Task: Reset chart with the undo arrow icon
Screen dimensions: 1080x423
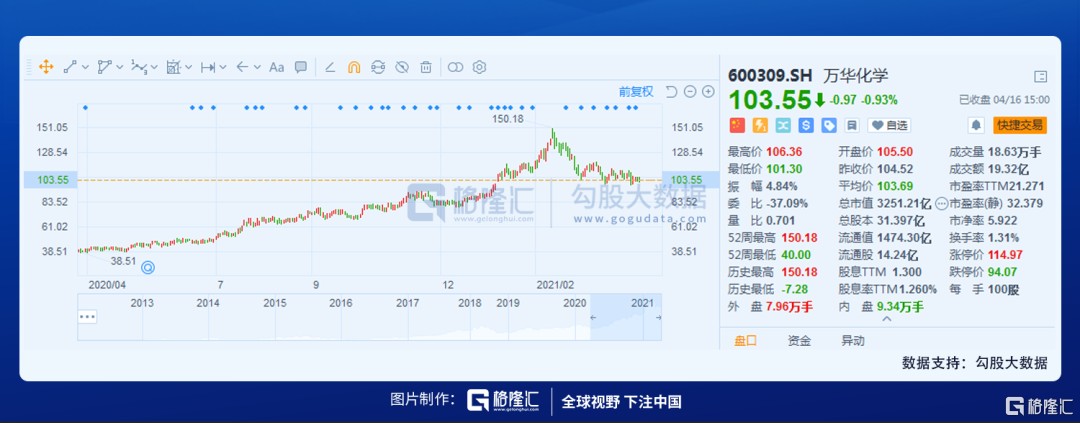Action: (672, 92)
